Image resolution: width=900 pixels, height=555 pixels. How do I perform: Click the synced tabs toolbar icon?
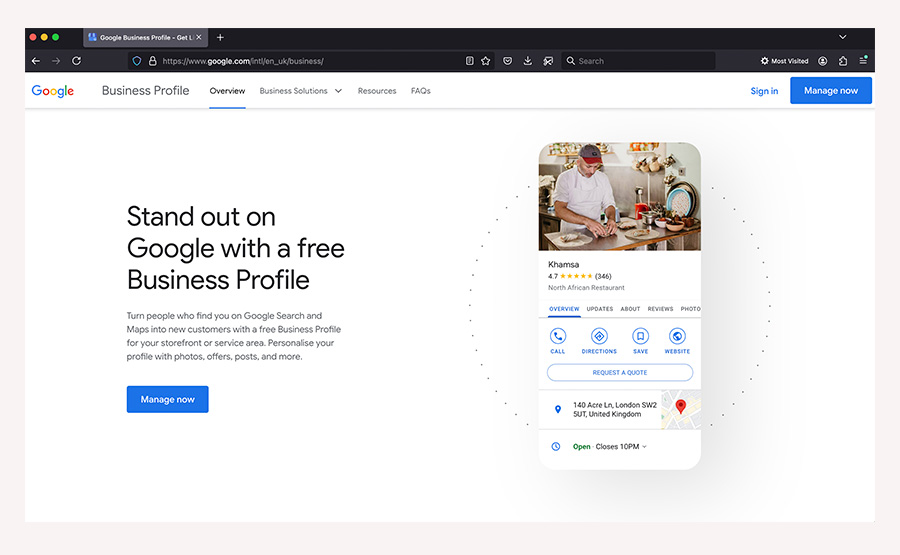tap(548, 61)
